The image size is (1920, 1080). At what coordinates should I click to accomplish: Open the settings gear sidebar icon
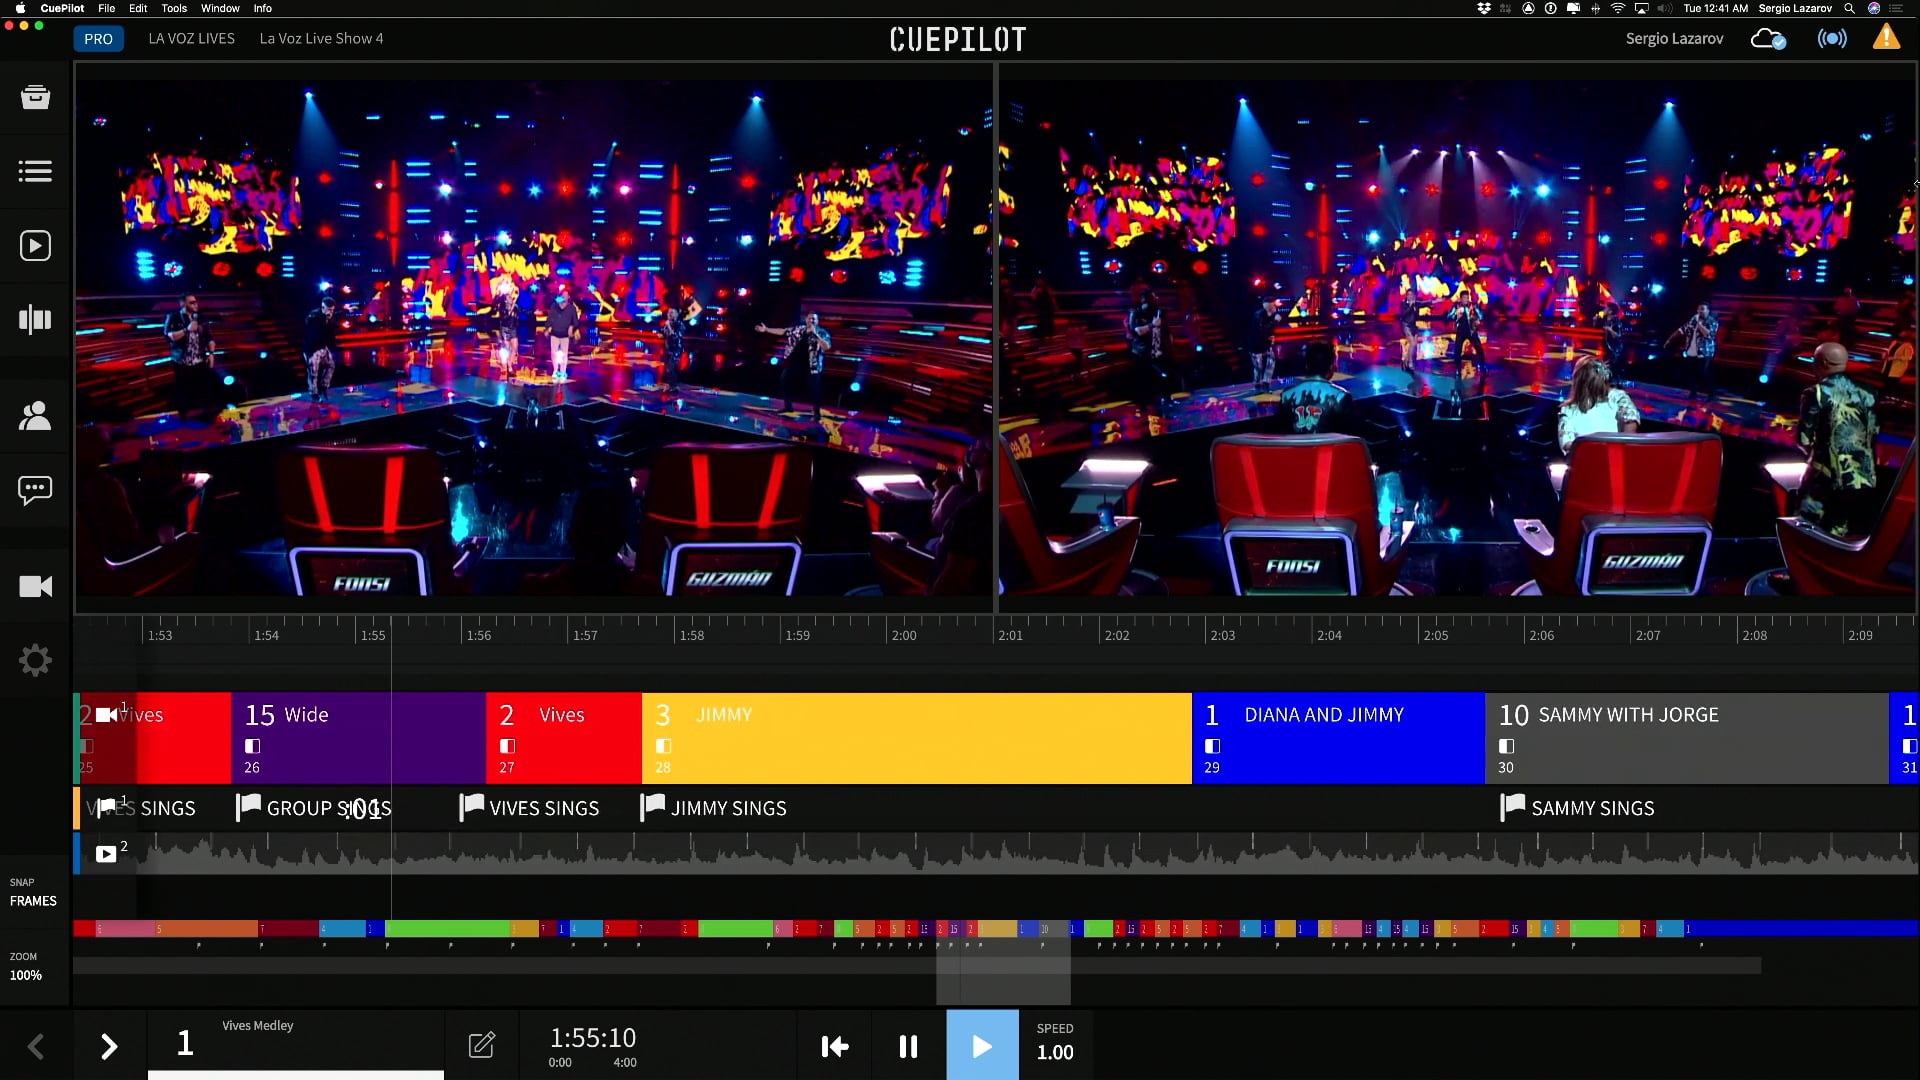click(x=35, y=660)
